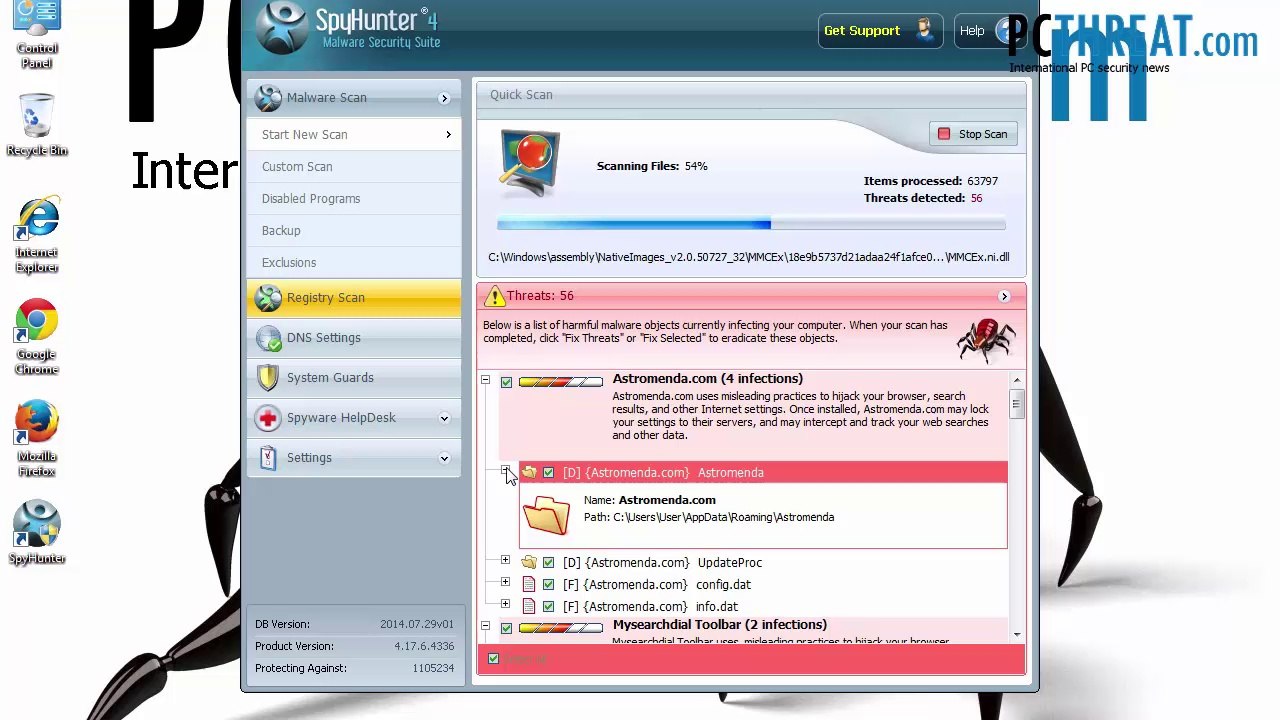
Task: Choose Start New Scan in the sidebar
Action: [x=354, y=135]
